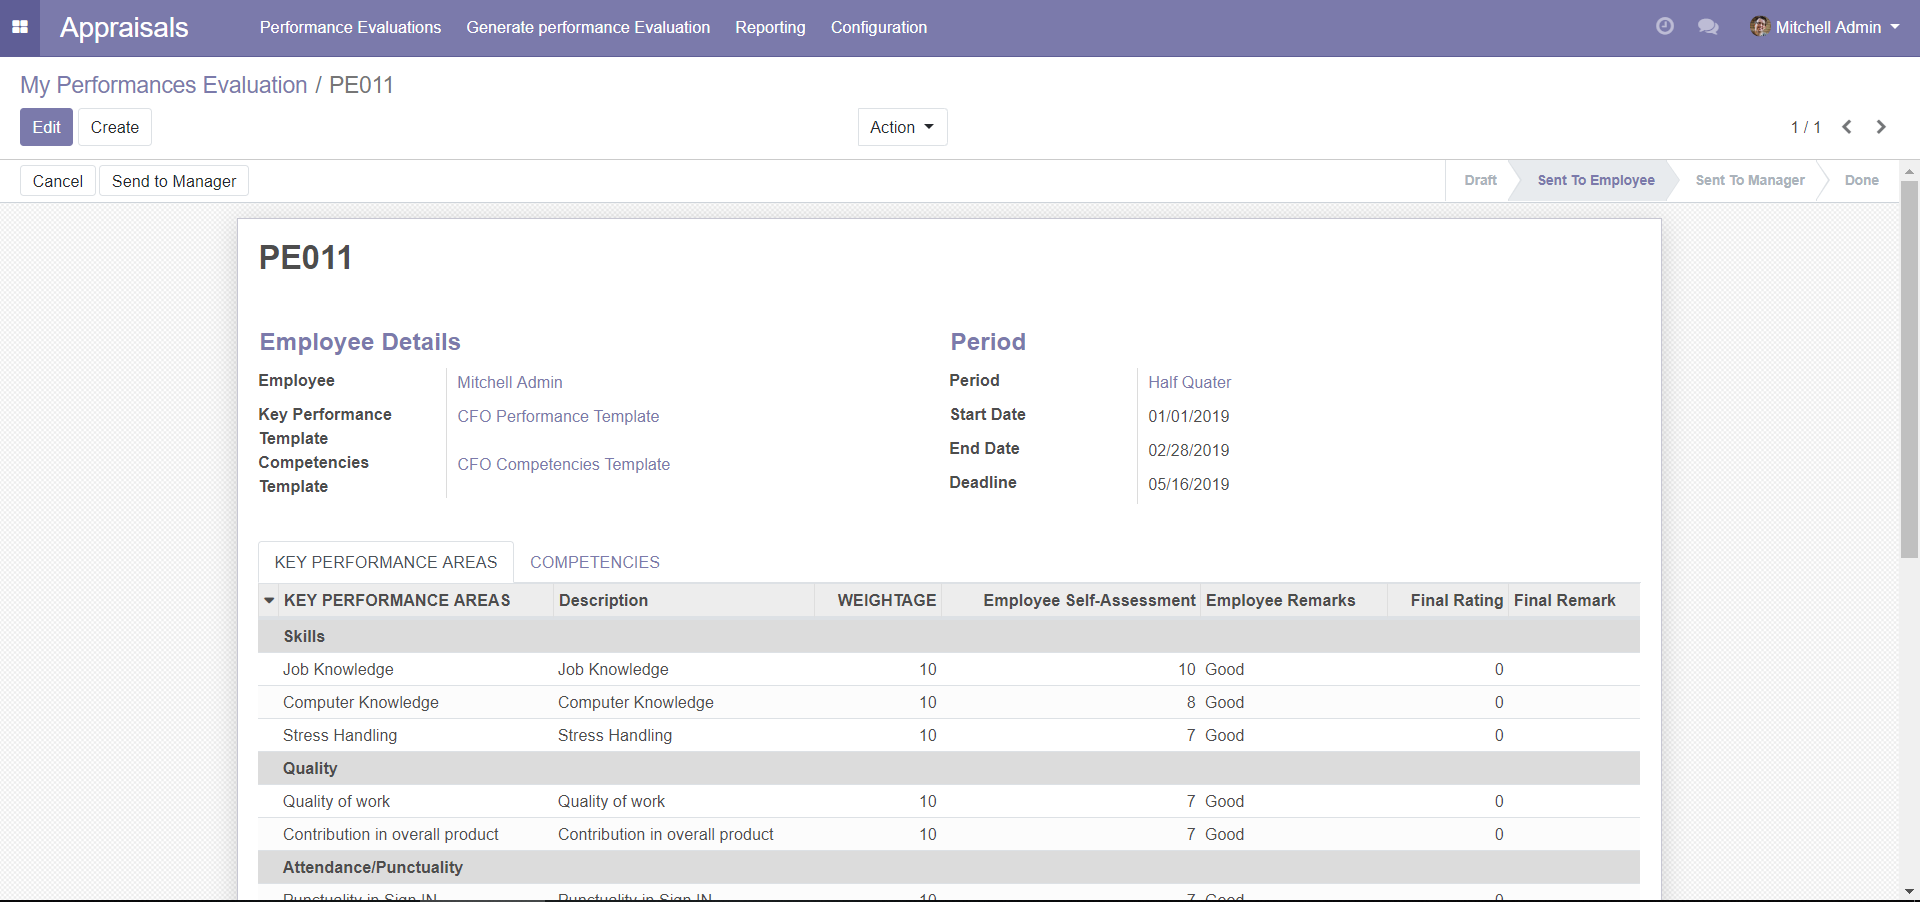Follow the Half Quater period link

(1189, 382)
